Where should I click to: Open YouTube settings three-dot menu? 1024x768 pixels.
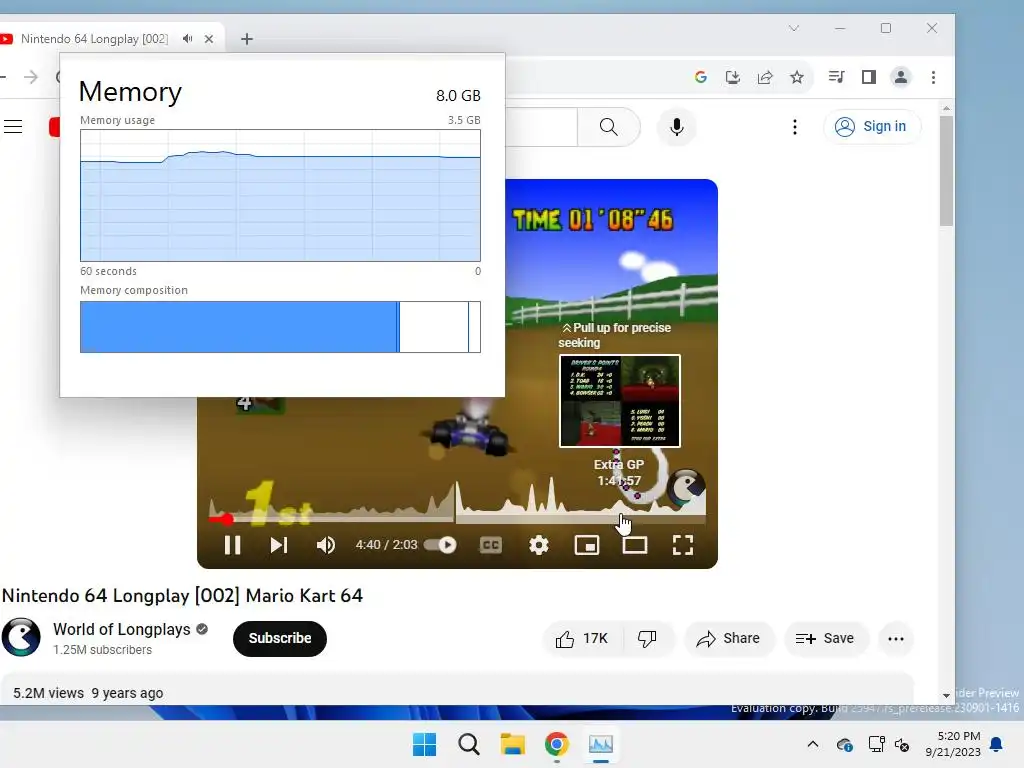point(794,127)
